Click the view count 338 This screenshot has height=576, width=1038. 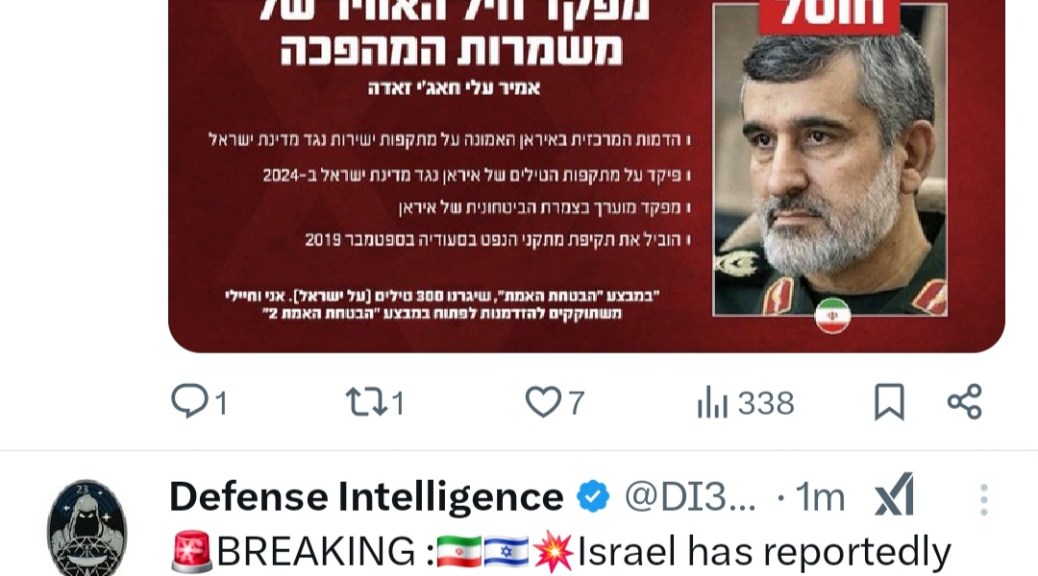pos(766,403)
